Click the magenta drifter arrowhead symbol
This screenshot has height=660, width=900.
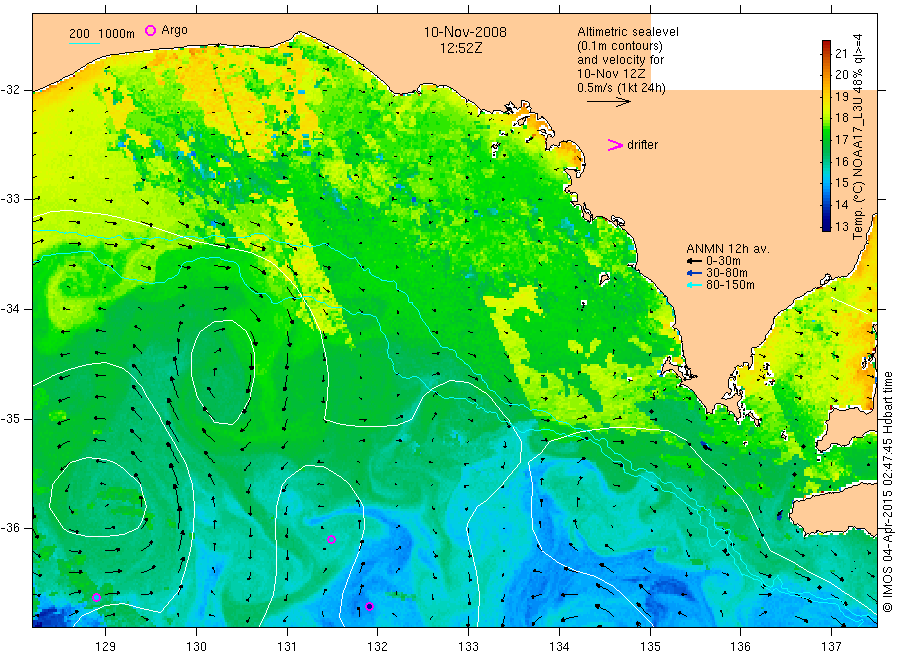[615, 145]
